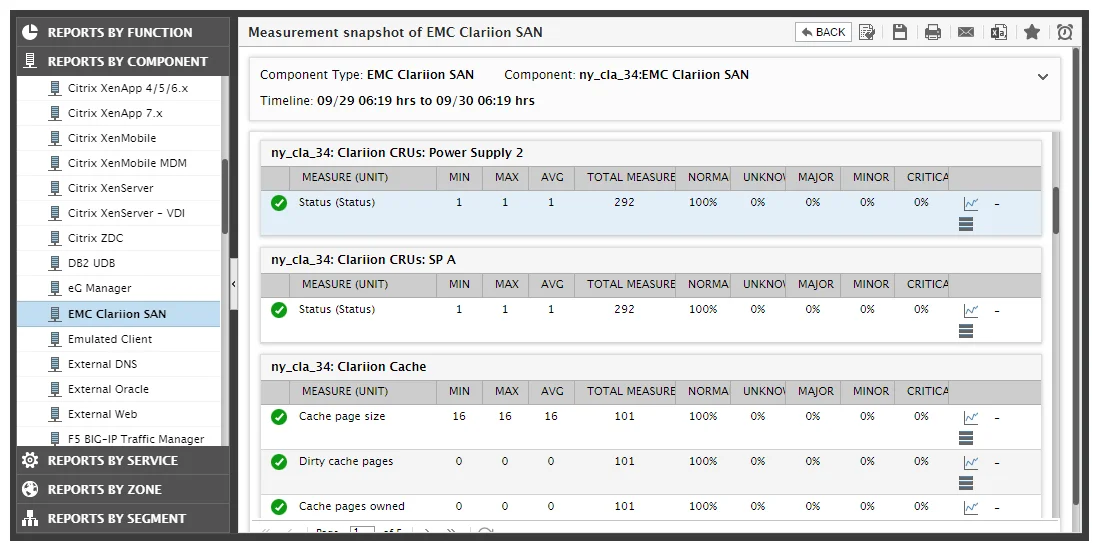
Task: Open list icon for Dirty cache pages
Action: (966, 483)
